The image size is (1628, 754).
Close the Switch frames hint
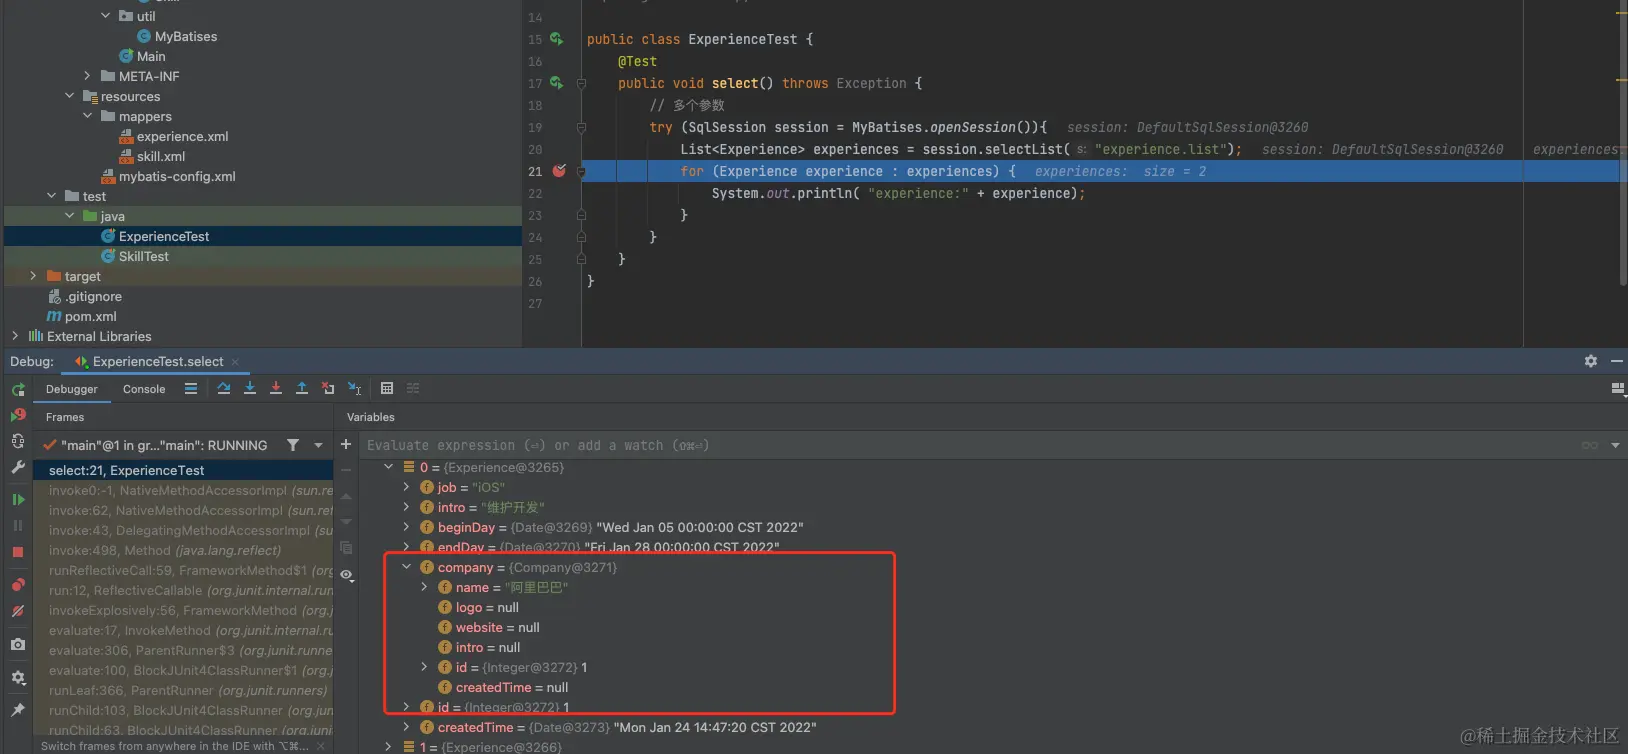click(x=320, y=746)
